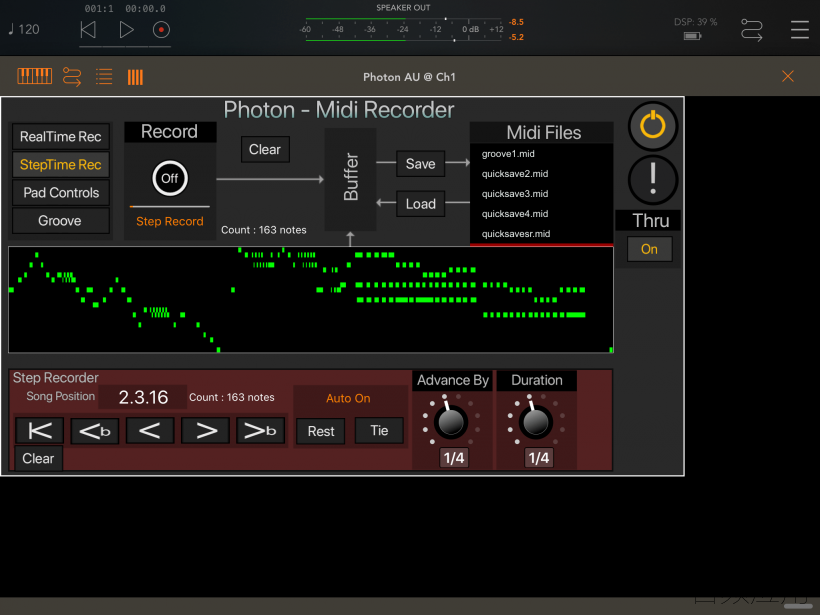Image resolution: width=820 pixels, height=615 pixels.
Task: Close the Photon AU plugin window
Action: (x=788, y=76)
